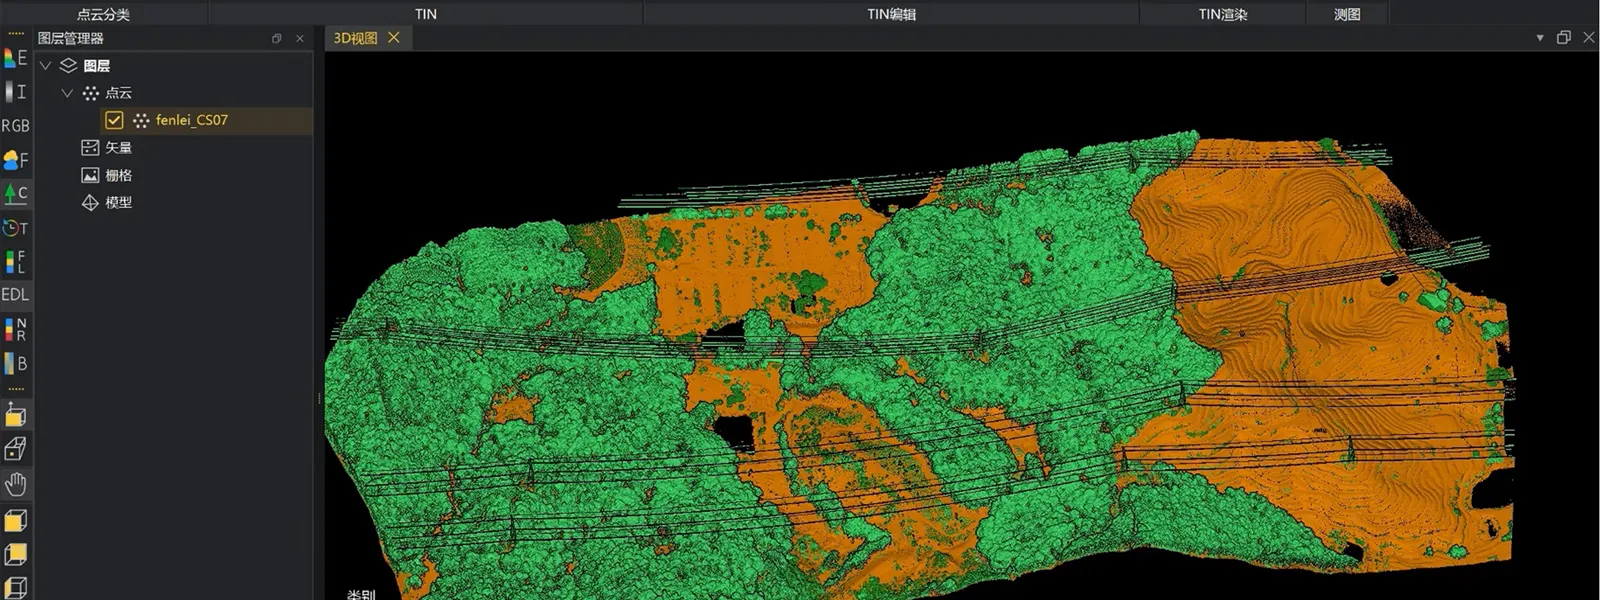The image size is (1600, 600).
Task: Close the 3D视图 tab
Action: [394, 37]
